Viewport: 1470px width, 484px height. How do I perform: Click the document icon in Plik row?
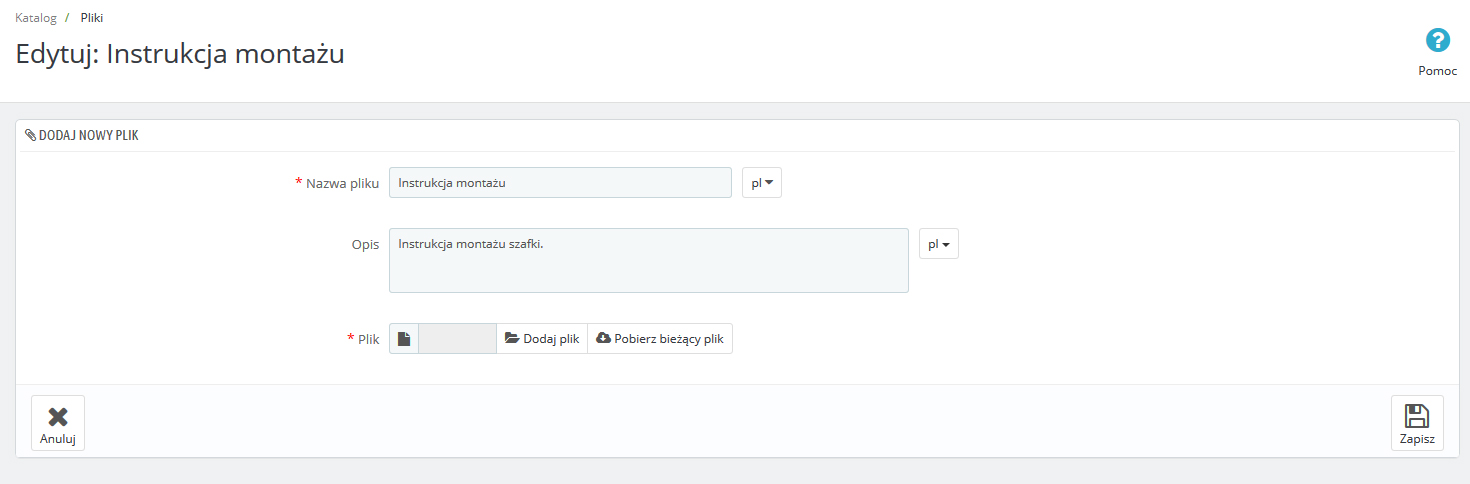tap(404, 339)
